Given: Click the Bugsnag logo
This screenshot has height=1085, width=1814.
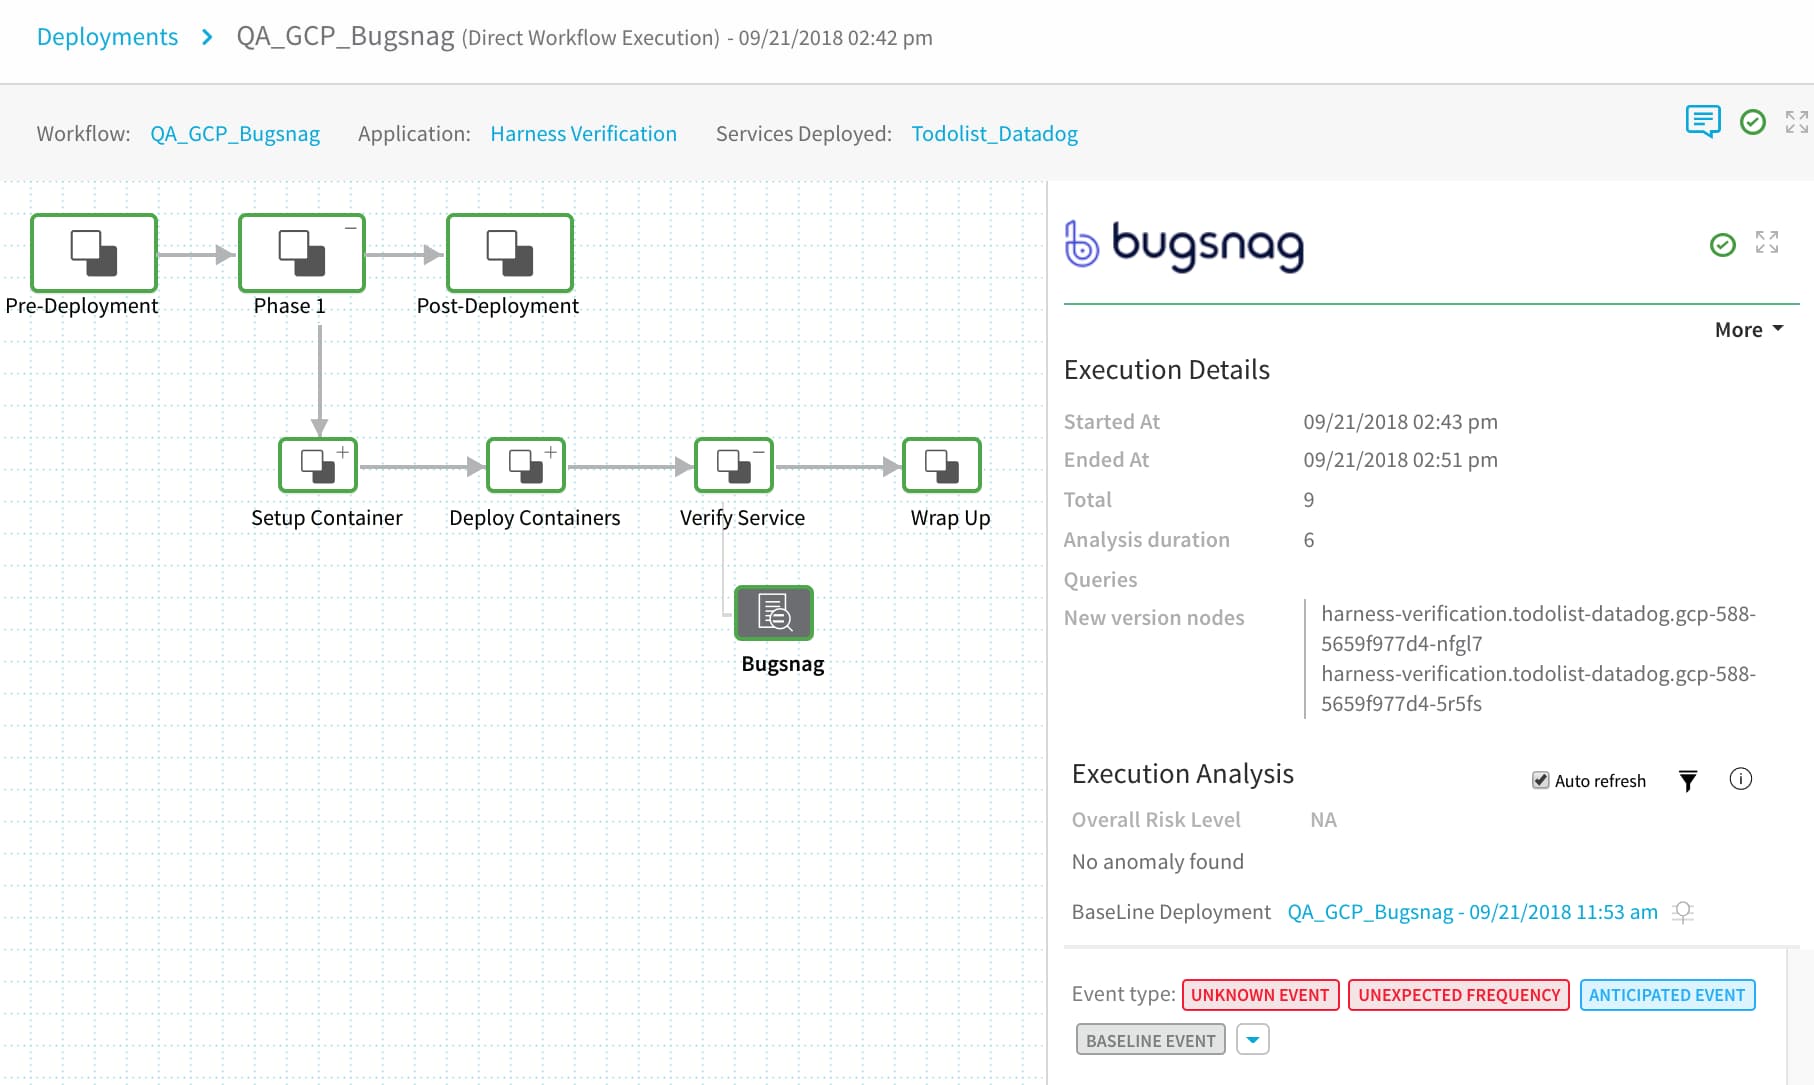Looking at the screenshot, I should [x=1185, y=245].
